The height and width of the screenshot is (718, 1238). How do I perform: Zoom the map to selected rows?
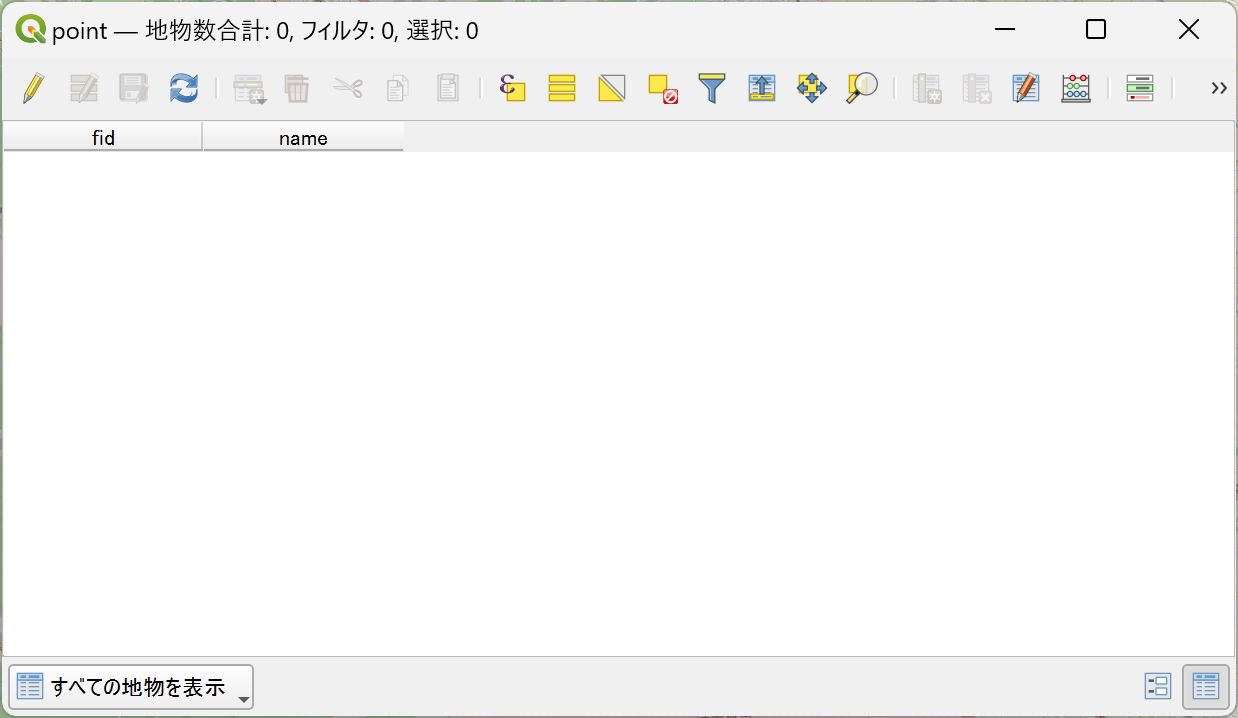point(861,88)
